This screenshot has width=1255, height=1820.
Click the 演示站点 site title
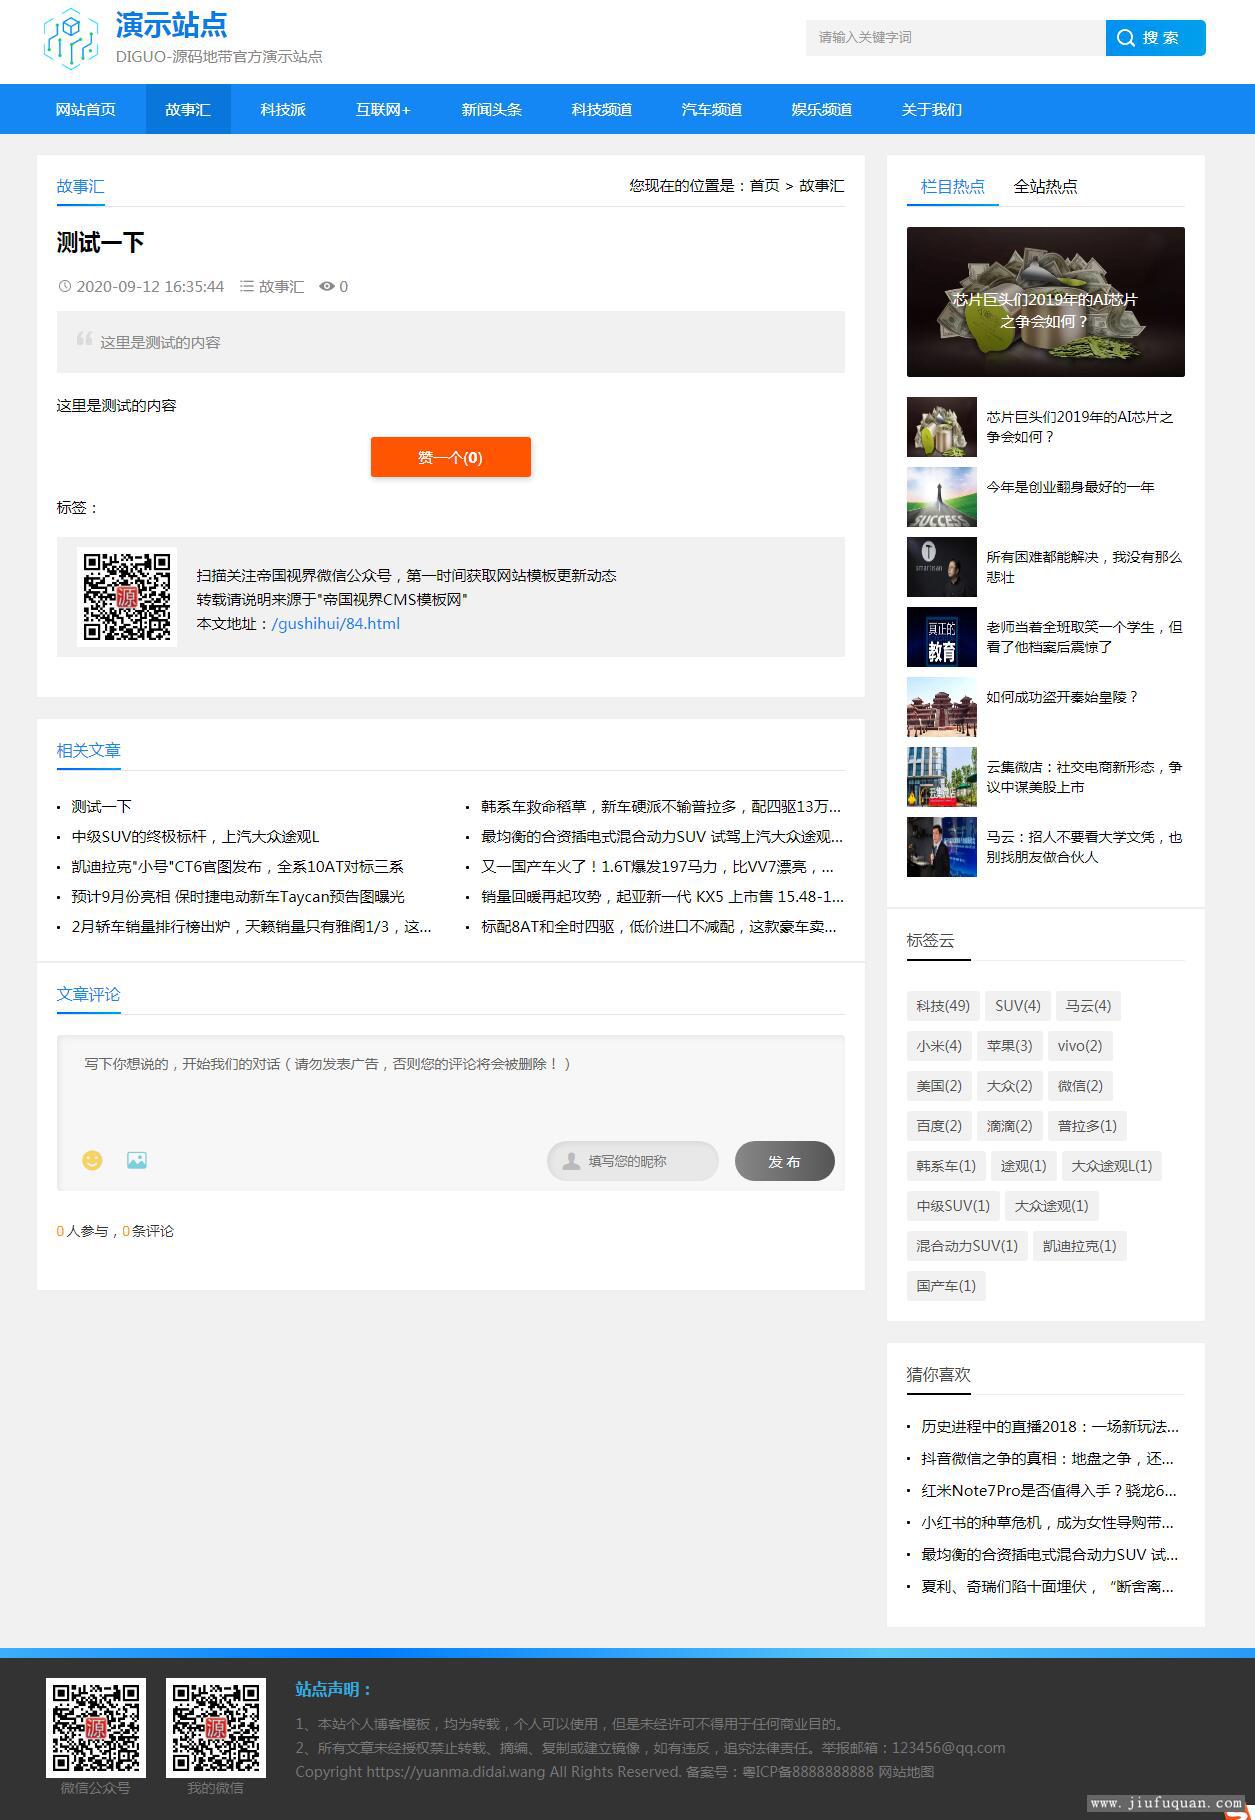(171, 24)
